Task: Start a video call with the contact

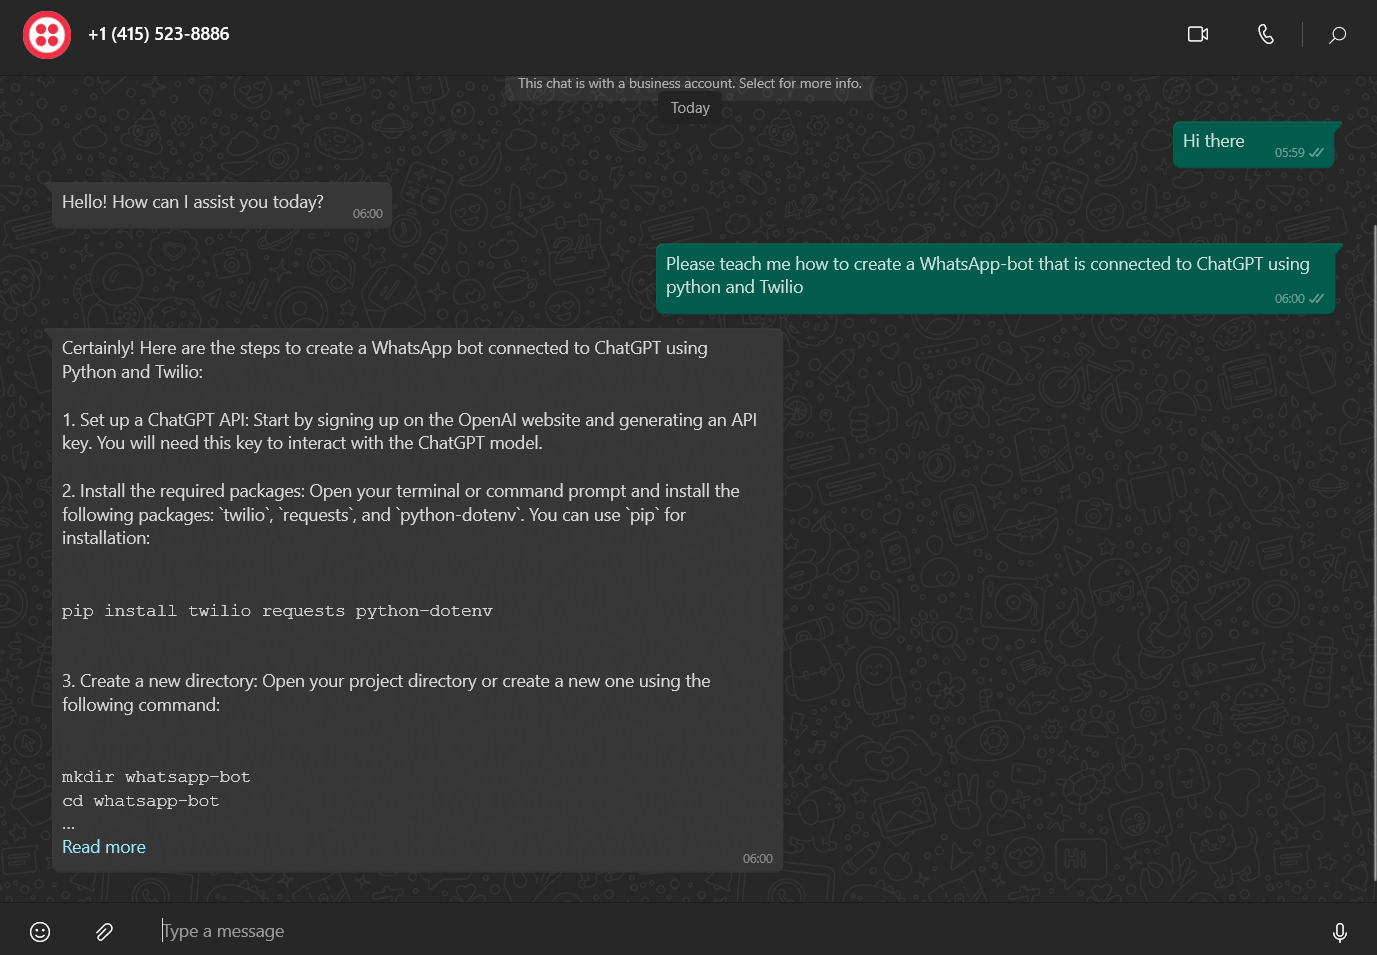Action: click(1197, 34)
